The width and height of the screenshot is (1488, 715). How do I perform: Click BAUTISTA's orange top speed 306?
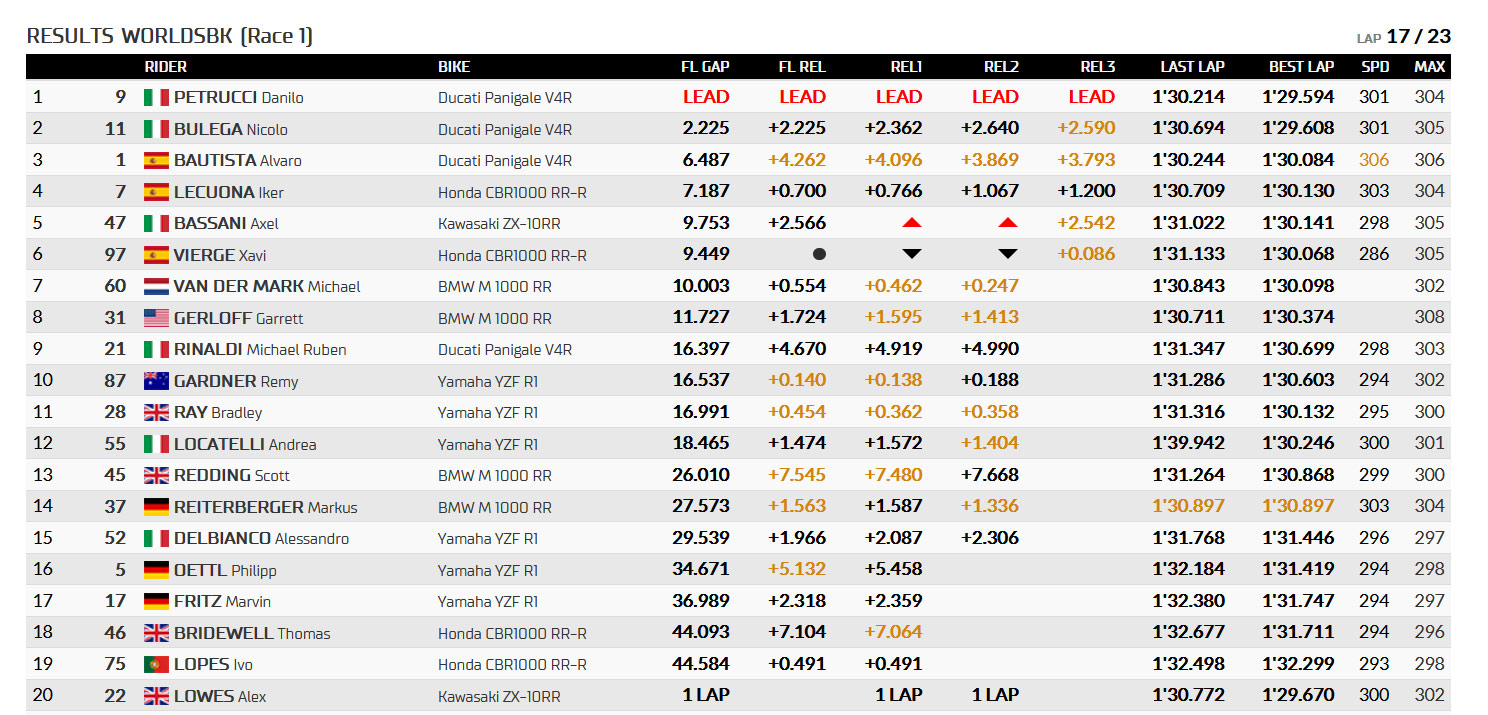tap(1374, 160)
